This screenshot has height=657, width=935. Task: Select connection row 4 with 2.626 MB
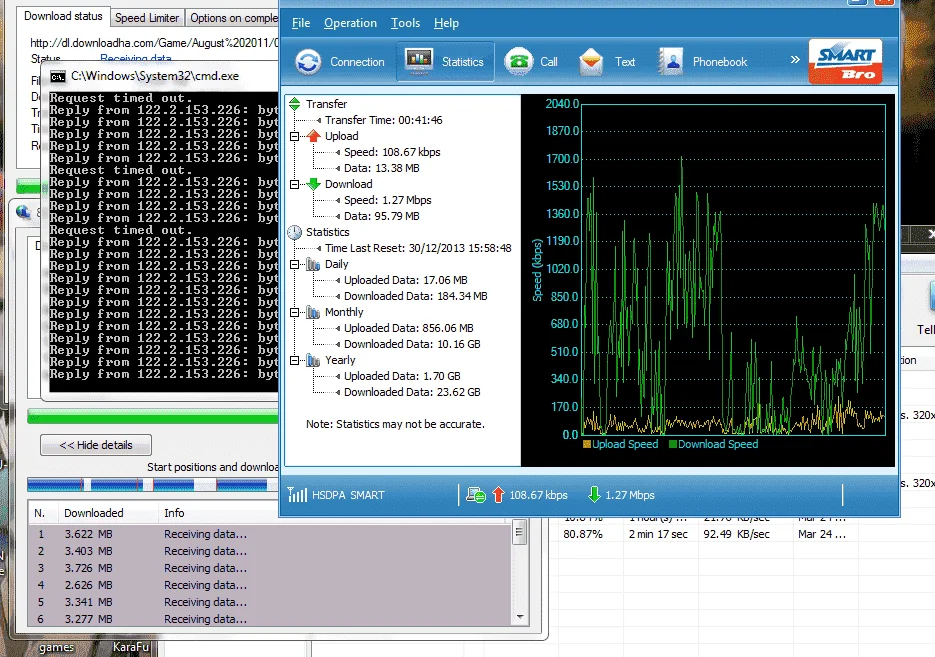(x=270, y=585)
